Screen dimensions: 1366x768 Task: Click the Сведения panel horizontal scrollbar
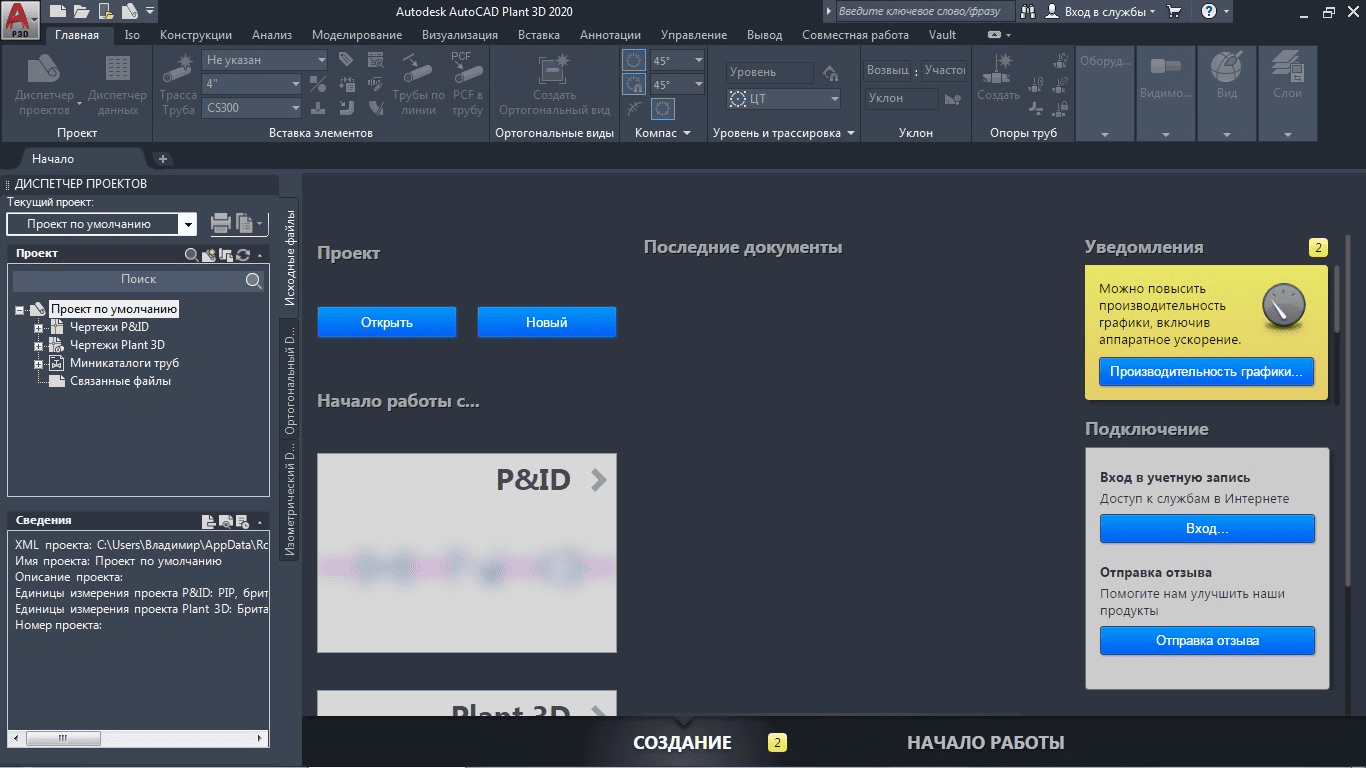138,738
